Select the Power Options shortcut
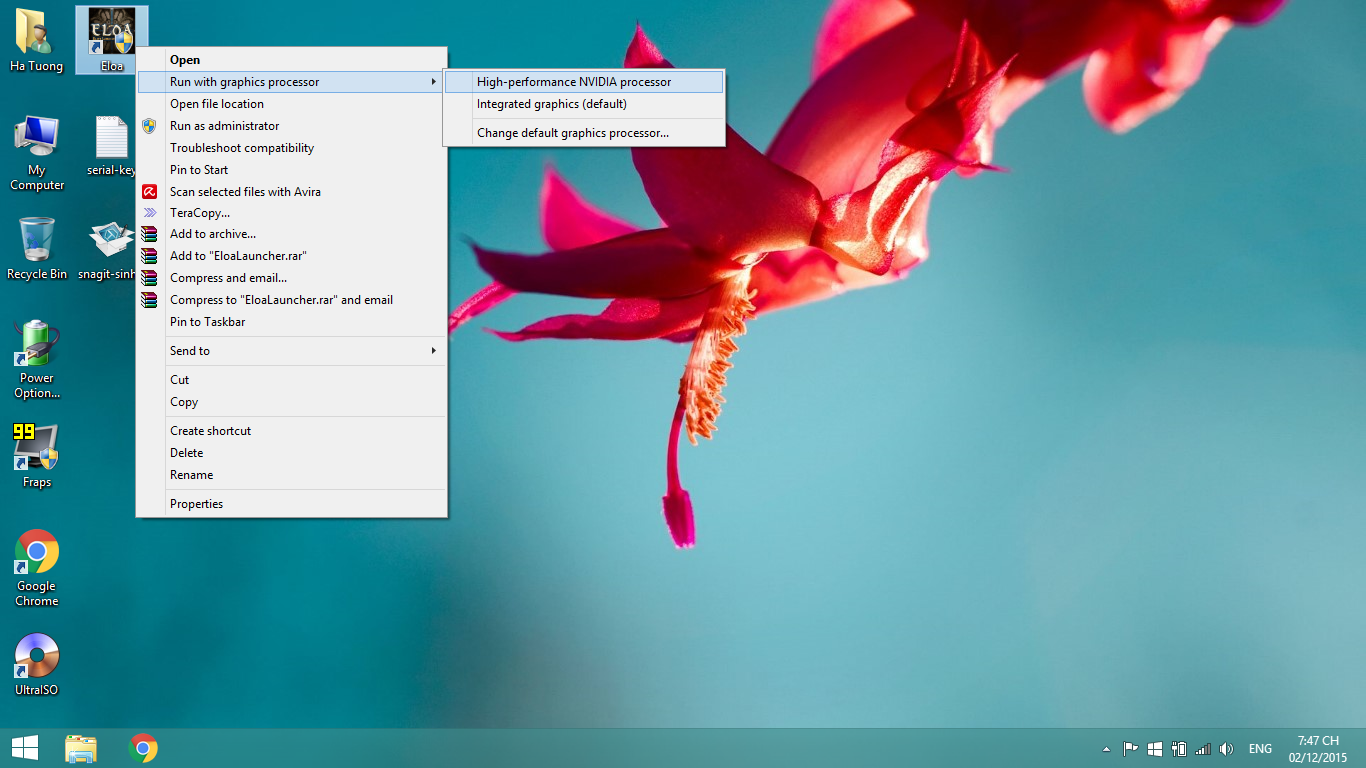Viewport: 1366px width, 768px height. (37, 360)
